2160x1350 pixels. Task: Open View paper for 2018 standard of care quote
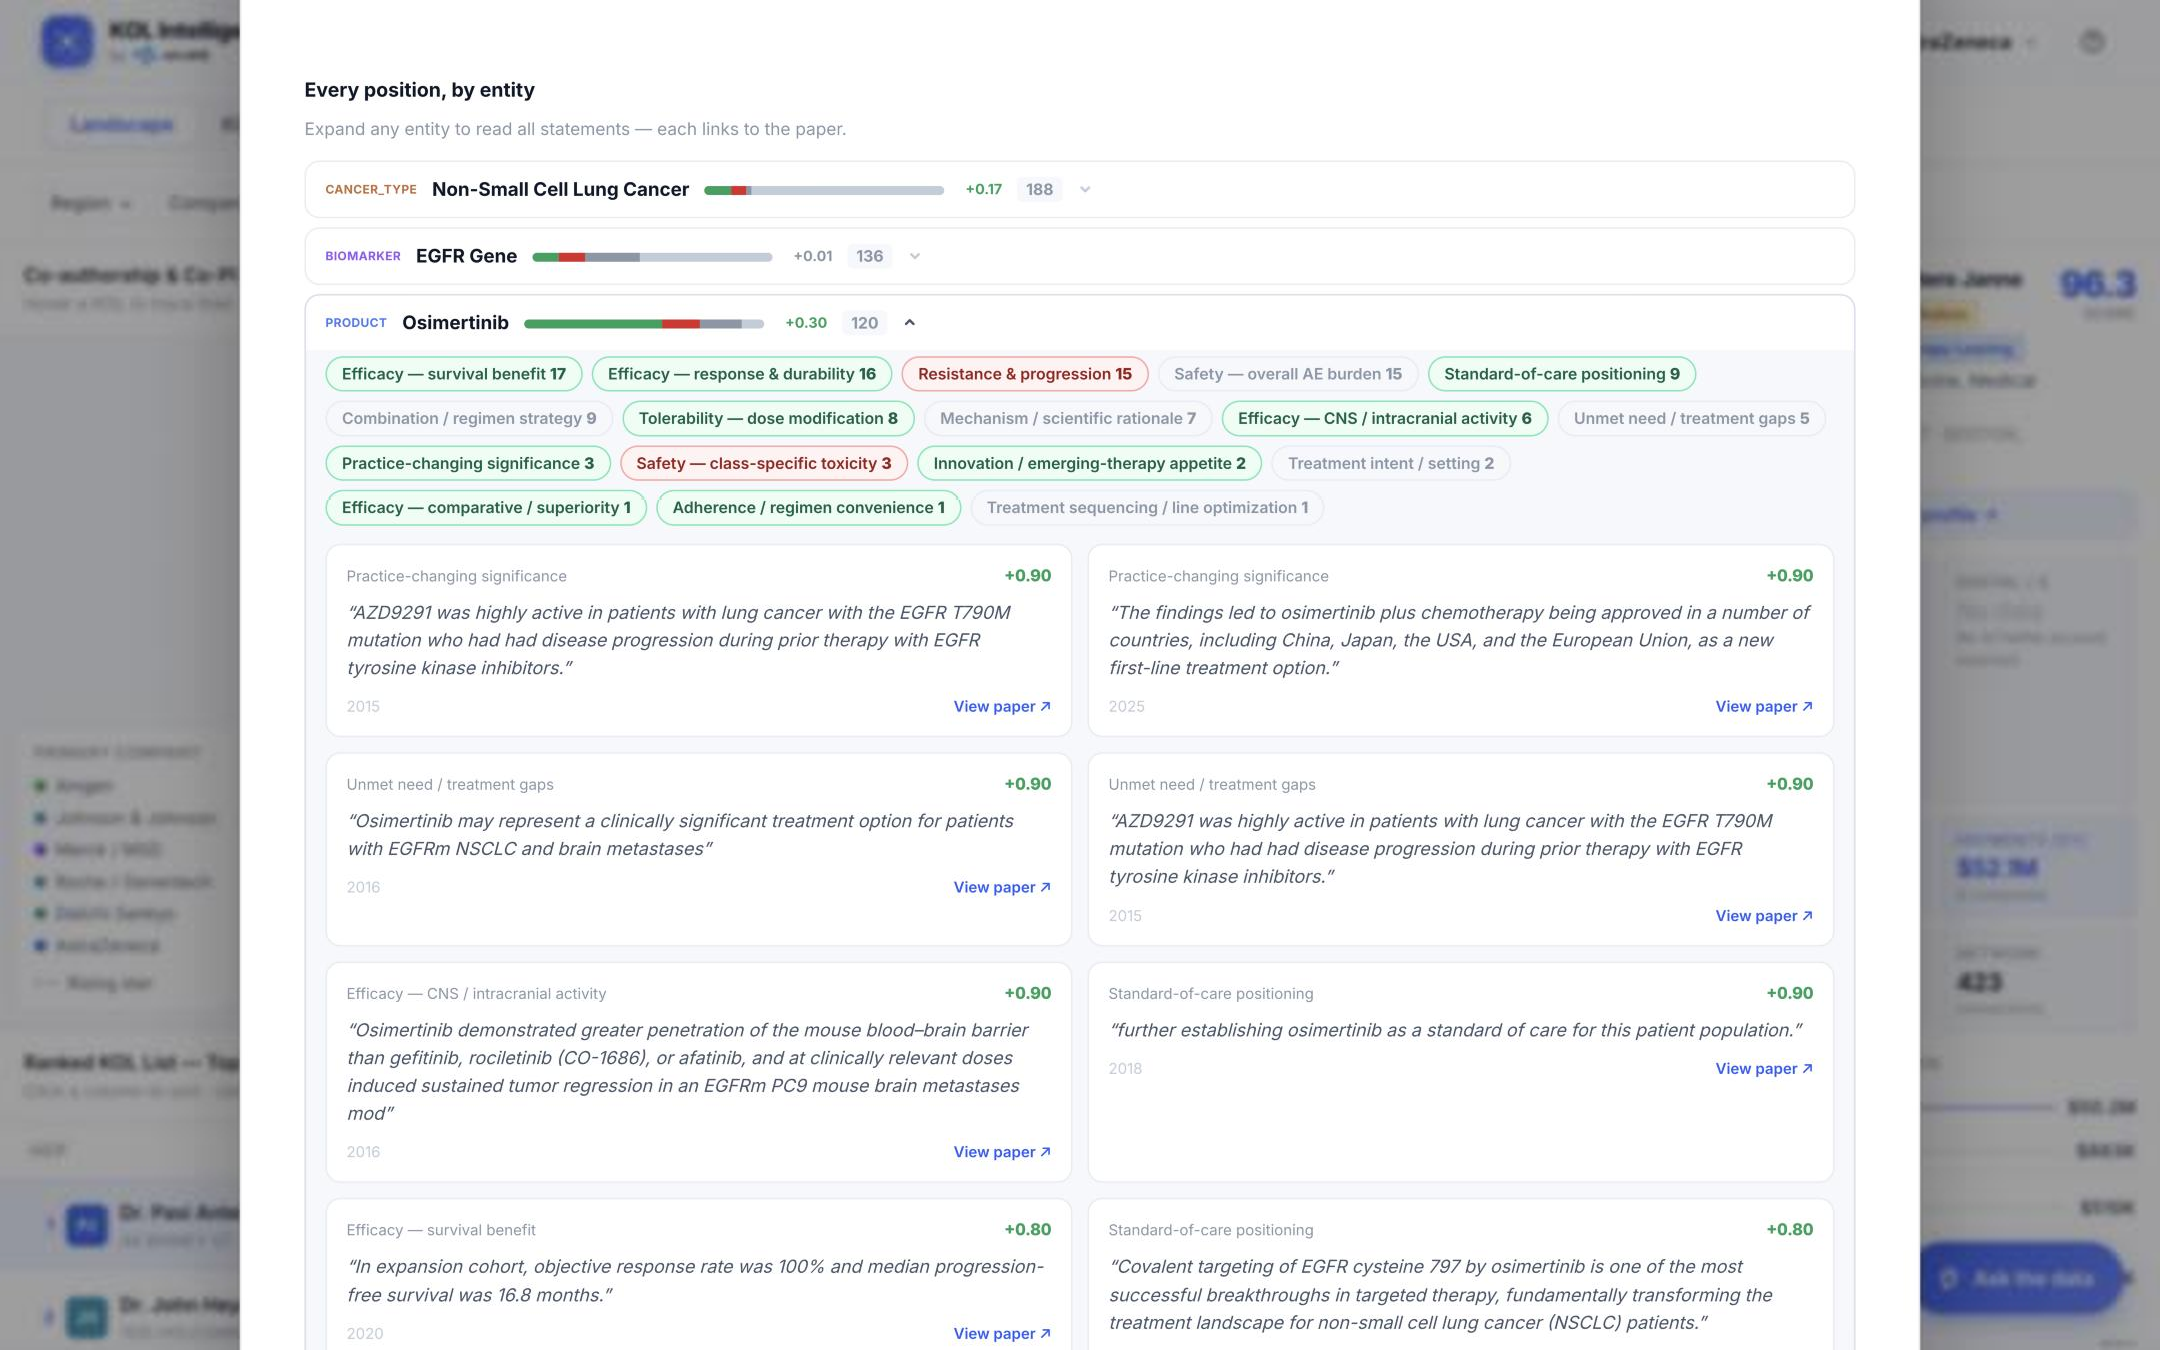(1764, 1068)
